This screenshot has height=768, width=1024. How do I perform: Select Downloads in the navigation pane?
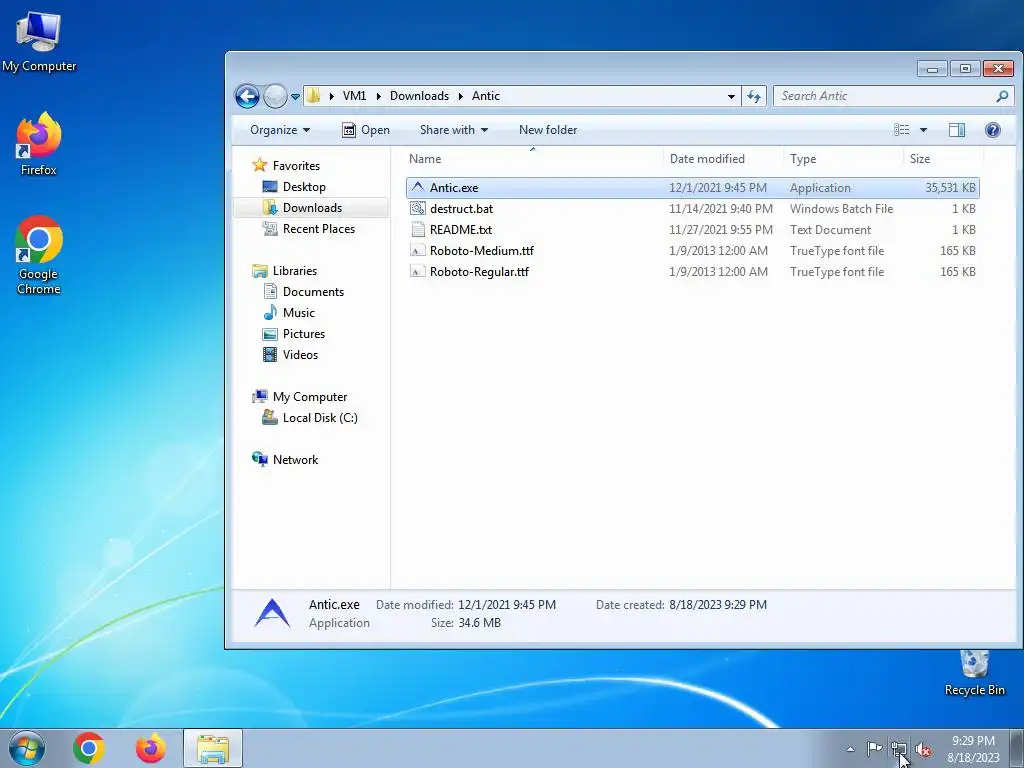point(312,208)
